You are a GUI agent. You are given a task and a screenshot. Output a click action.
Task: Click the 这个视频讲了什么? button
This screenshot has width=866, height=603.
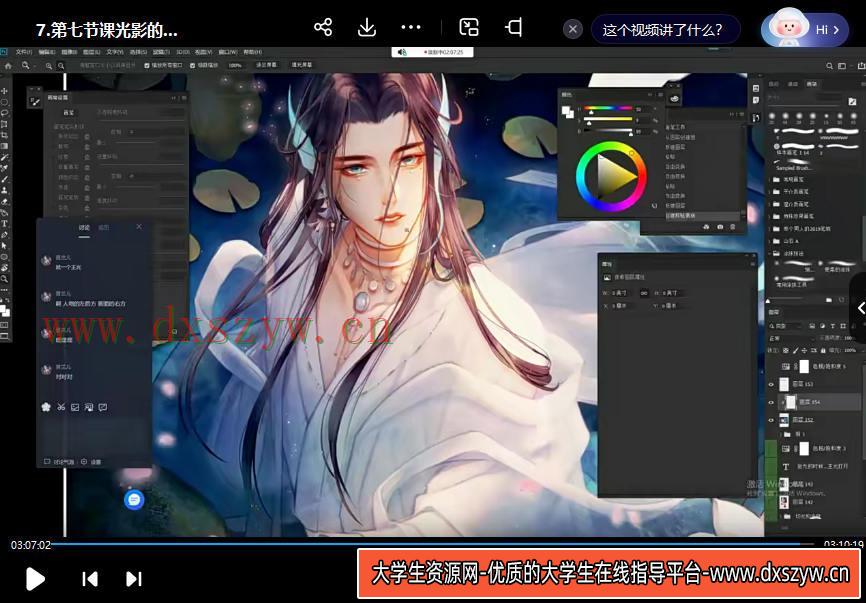[x=666, y=29]
